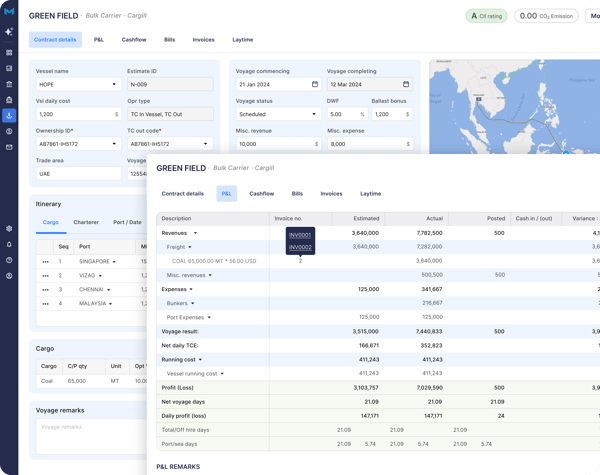Open the Vessel name HOPE dropdown
This screenshot has width=600, height=475.
[78, 84]
